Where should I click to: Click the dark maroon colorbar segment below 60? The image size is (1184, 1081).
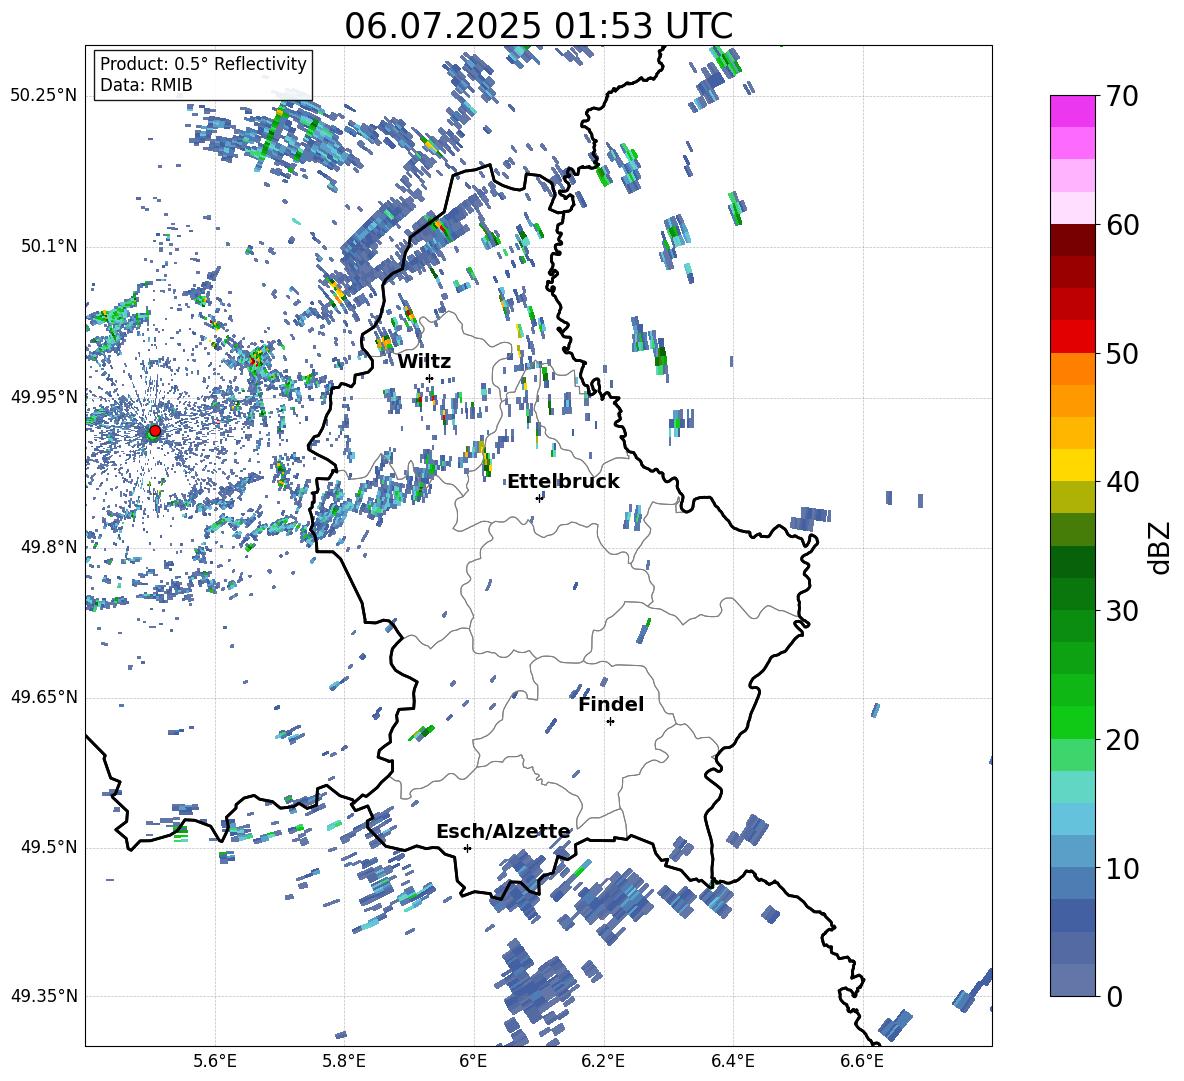click(1073, 240)
